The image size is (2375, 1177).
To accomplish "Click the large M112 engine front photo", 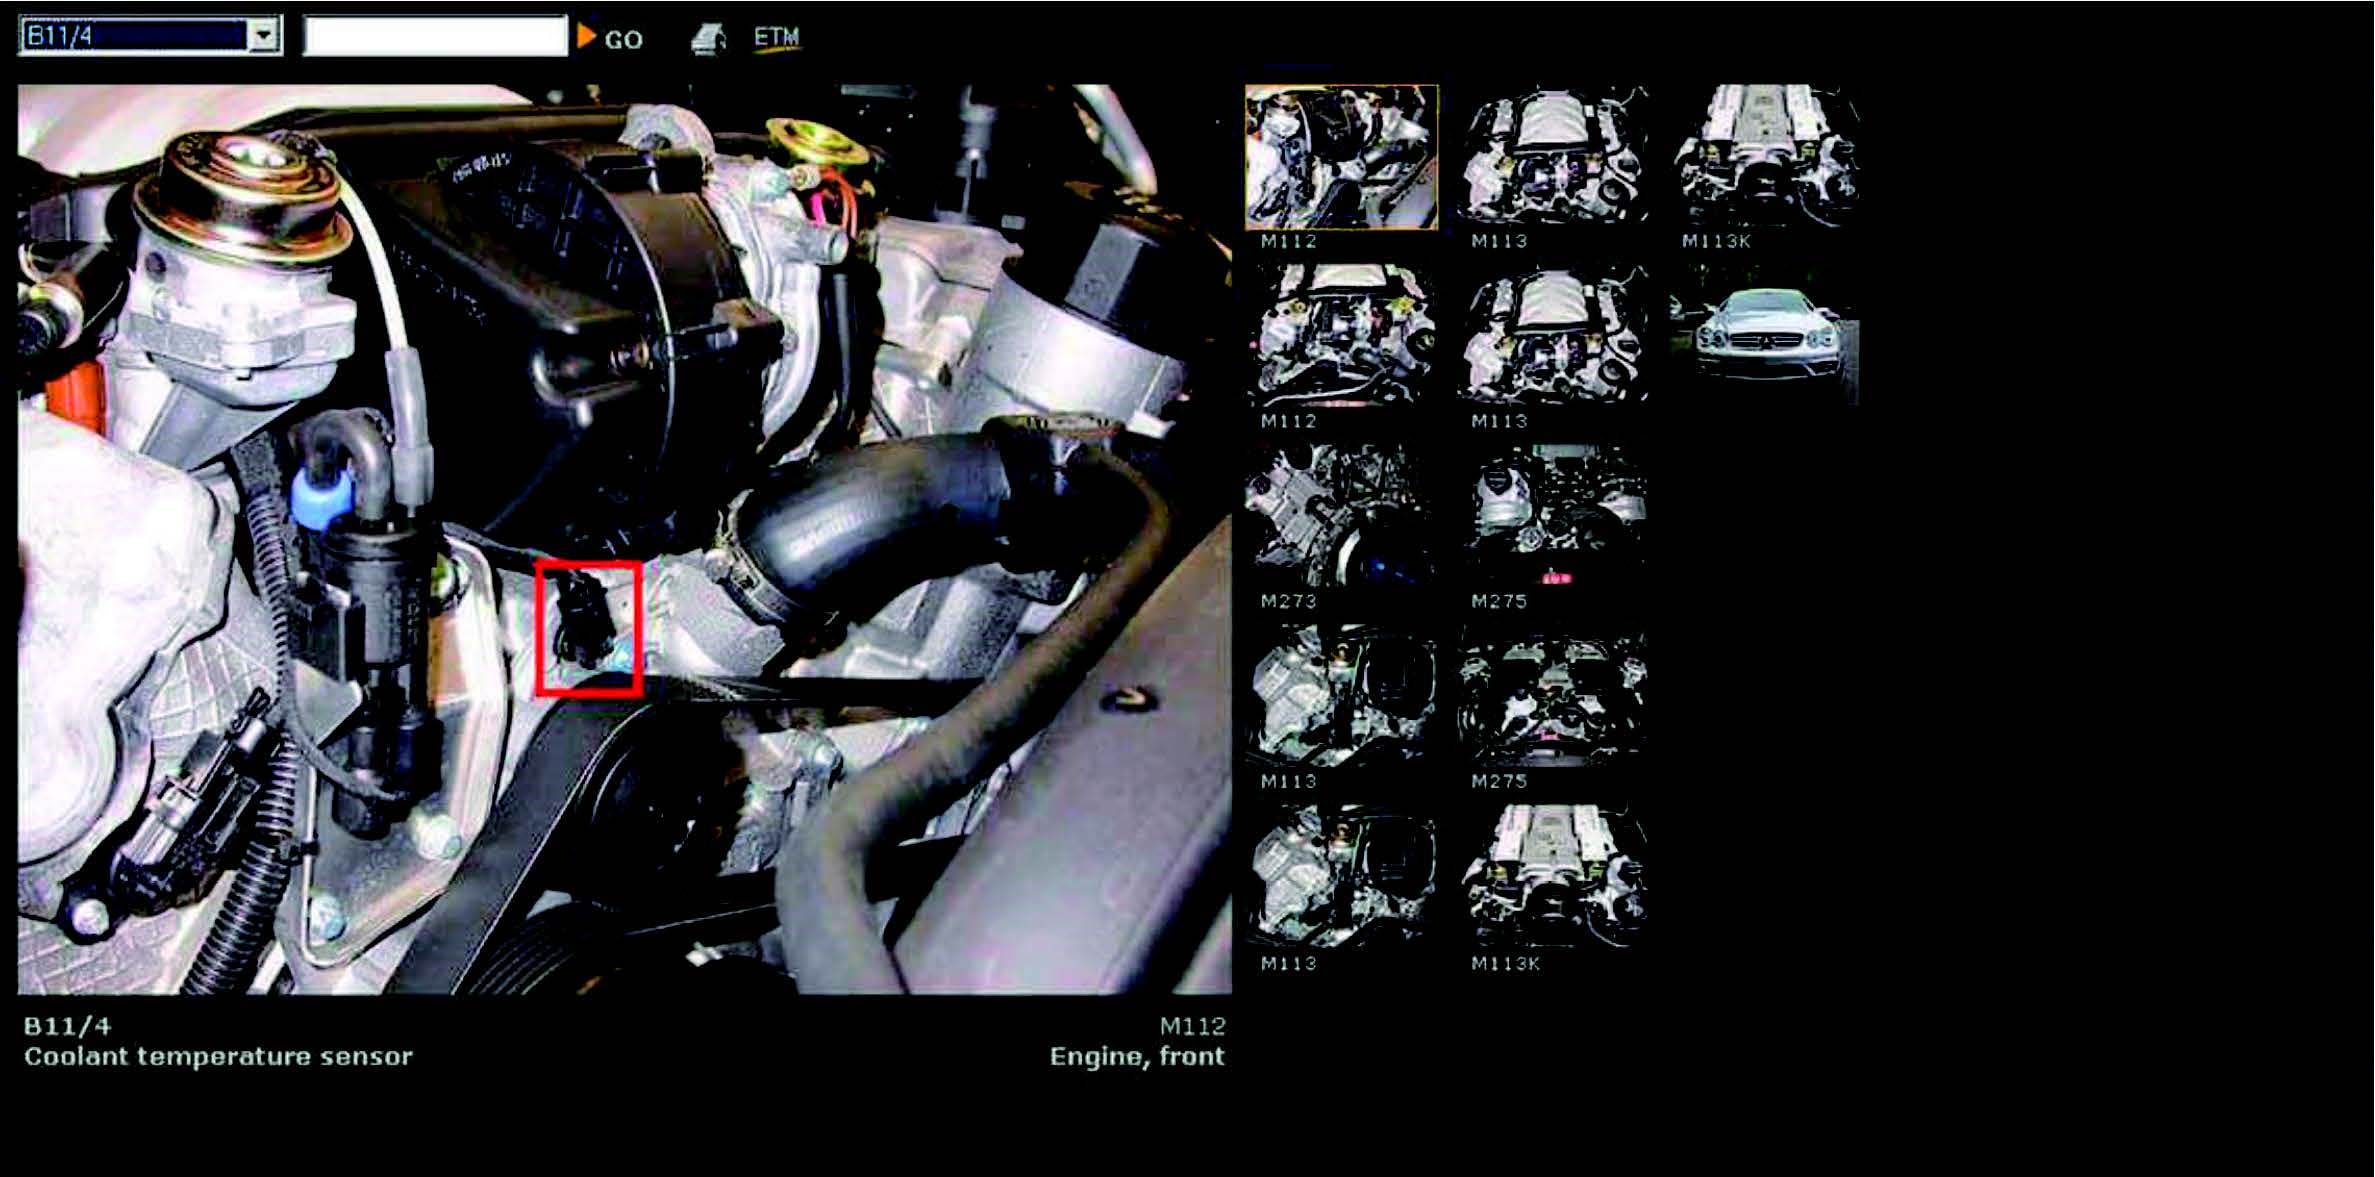I will [625, 539].
